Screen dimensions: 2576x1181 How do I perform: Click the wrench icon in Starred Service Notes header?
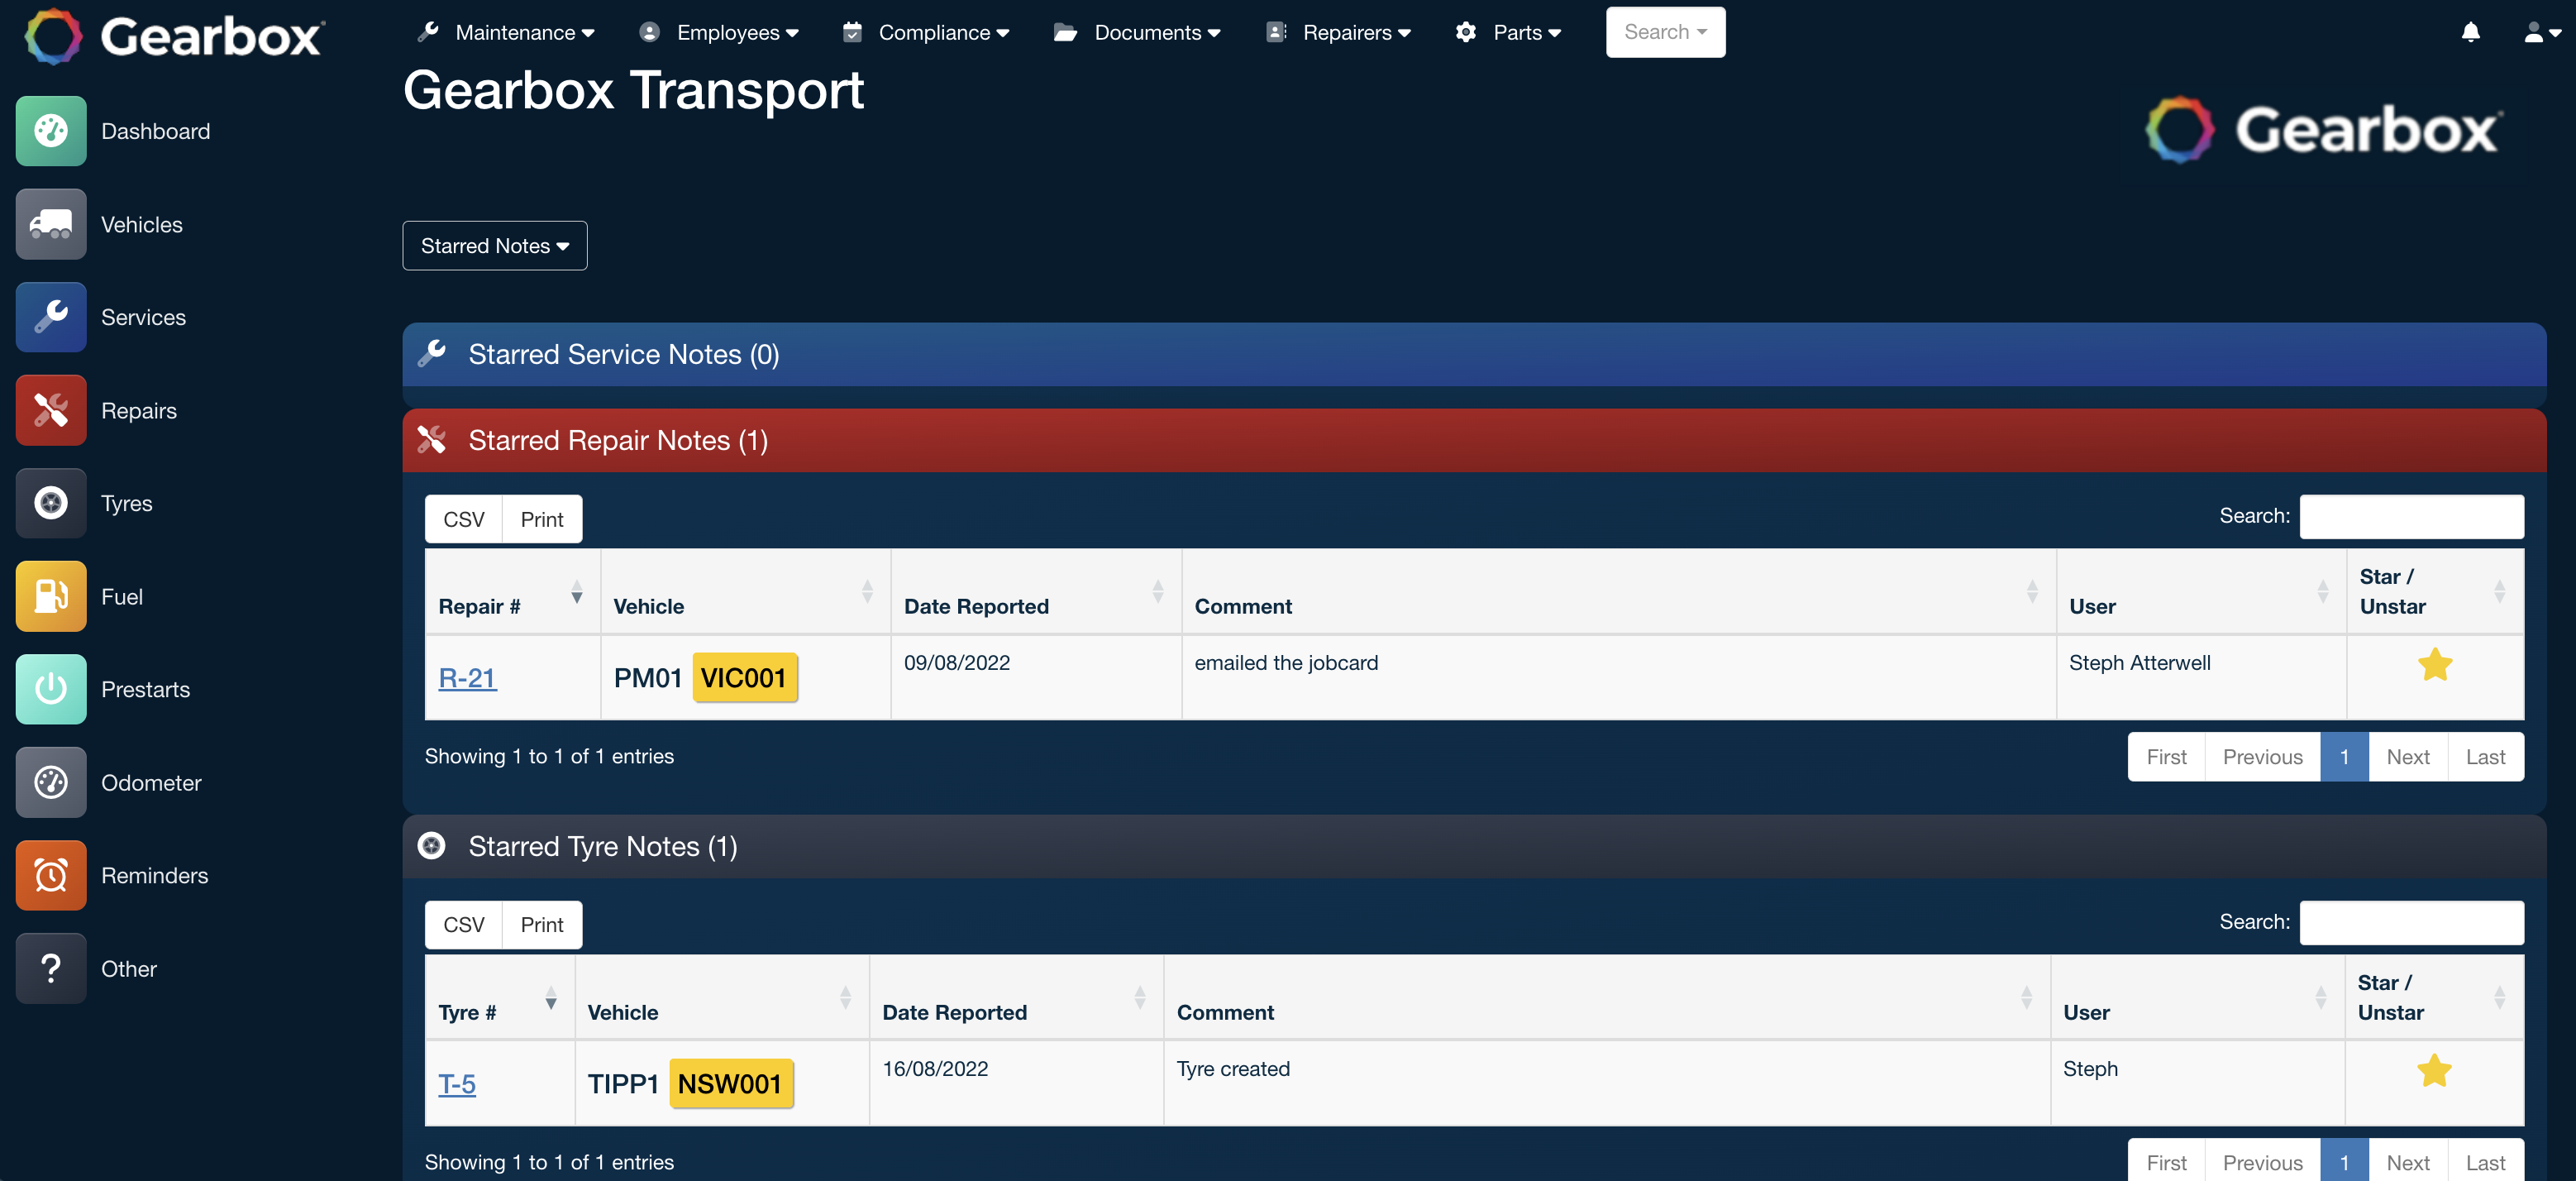[432, 353]
